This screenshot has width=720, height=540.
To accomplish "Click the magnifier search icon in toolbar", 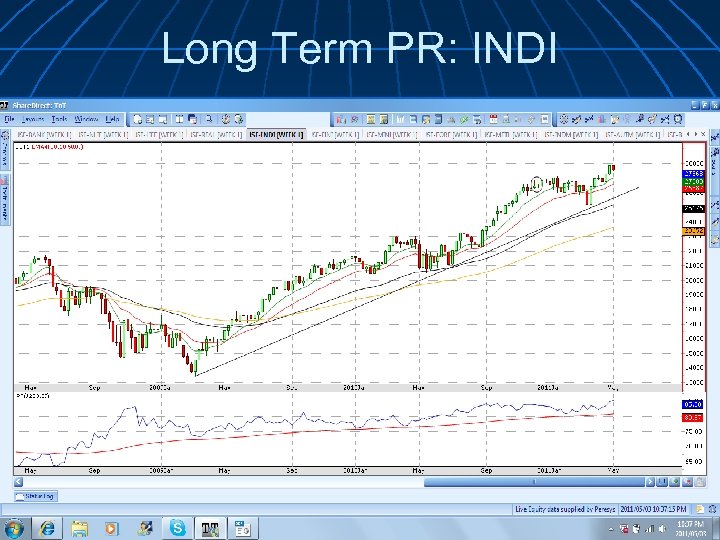I will (x=209, y=119).
